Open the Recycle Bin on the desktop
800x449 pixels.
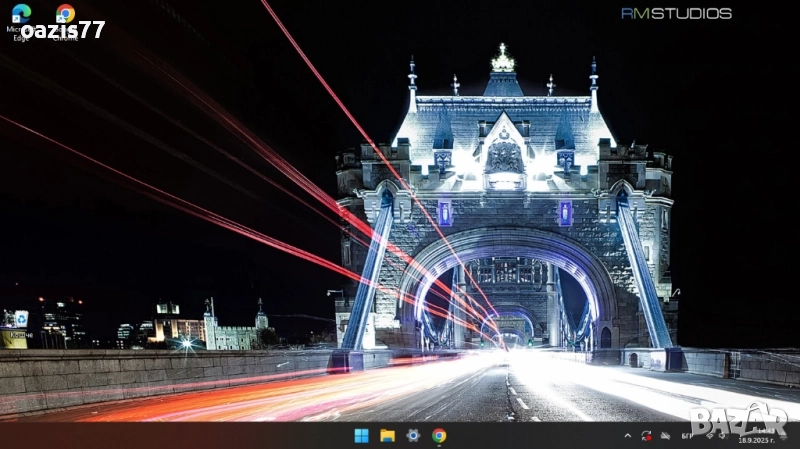click(x=21, y=324)
